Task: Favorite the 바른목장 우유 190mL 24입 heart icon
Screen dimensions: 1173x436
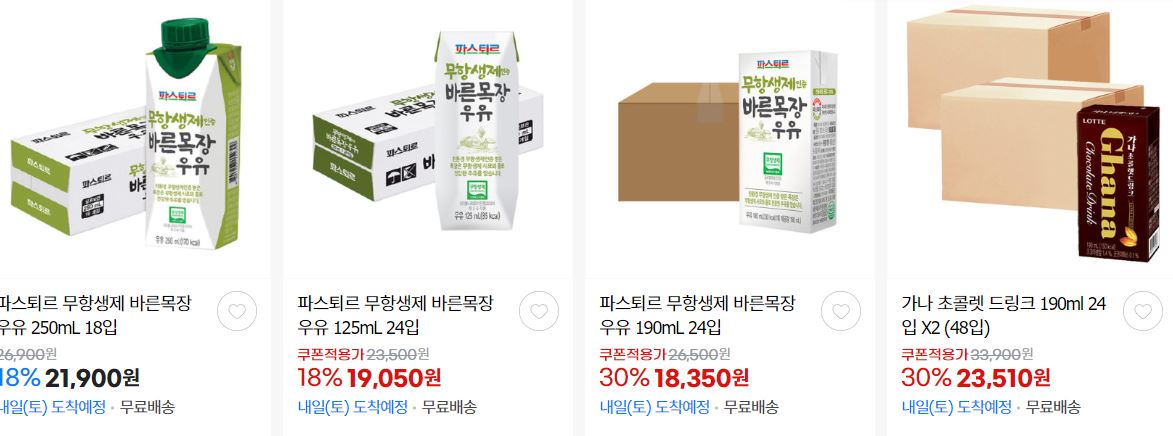Action: (x=841, y=311)
